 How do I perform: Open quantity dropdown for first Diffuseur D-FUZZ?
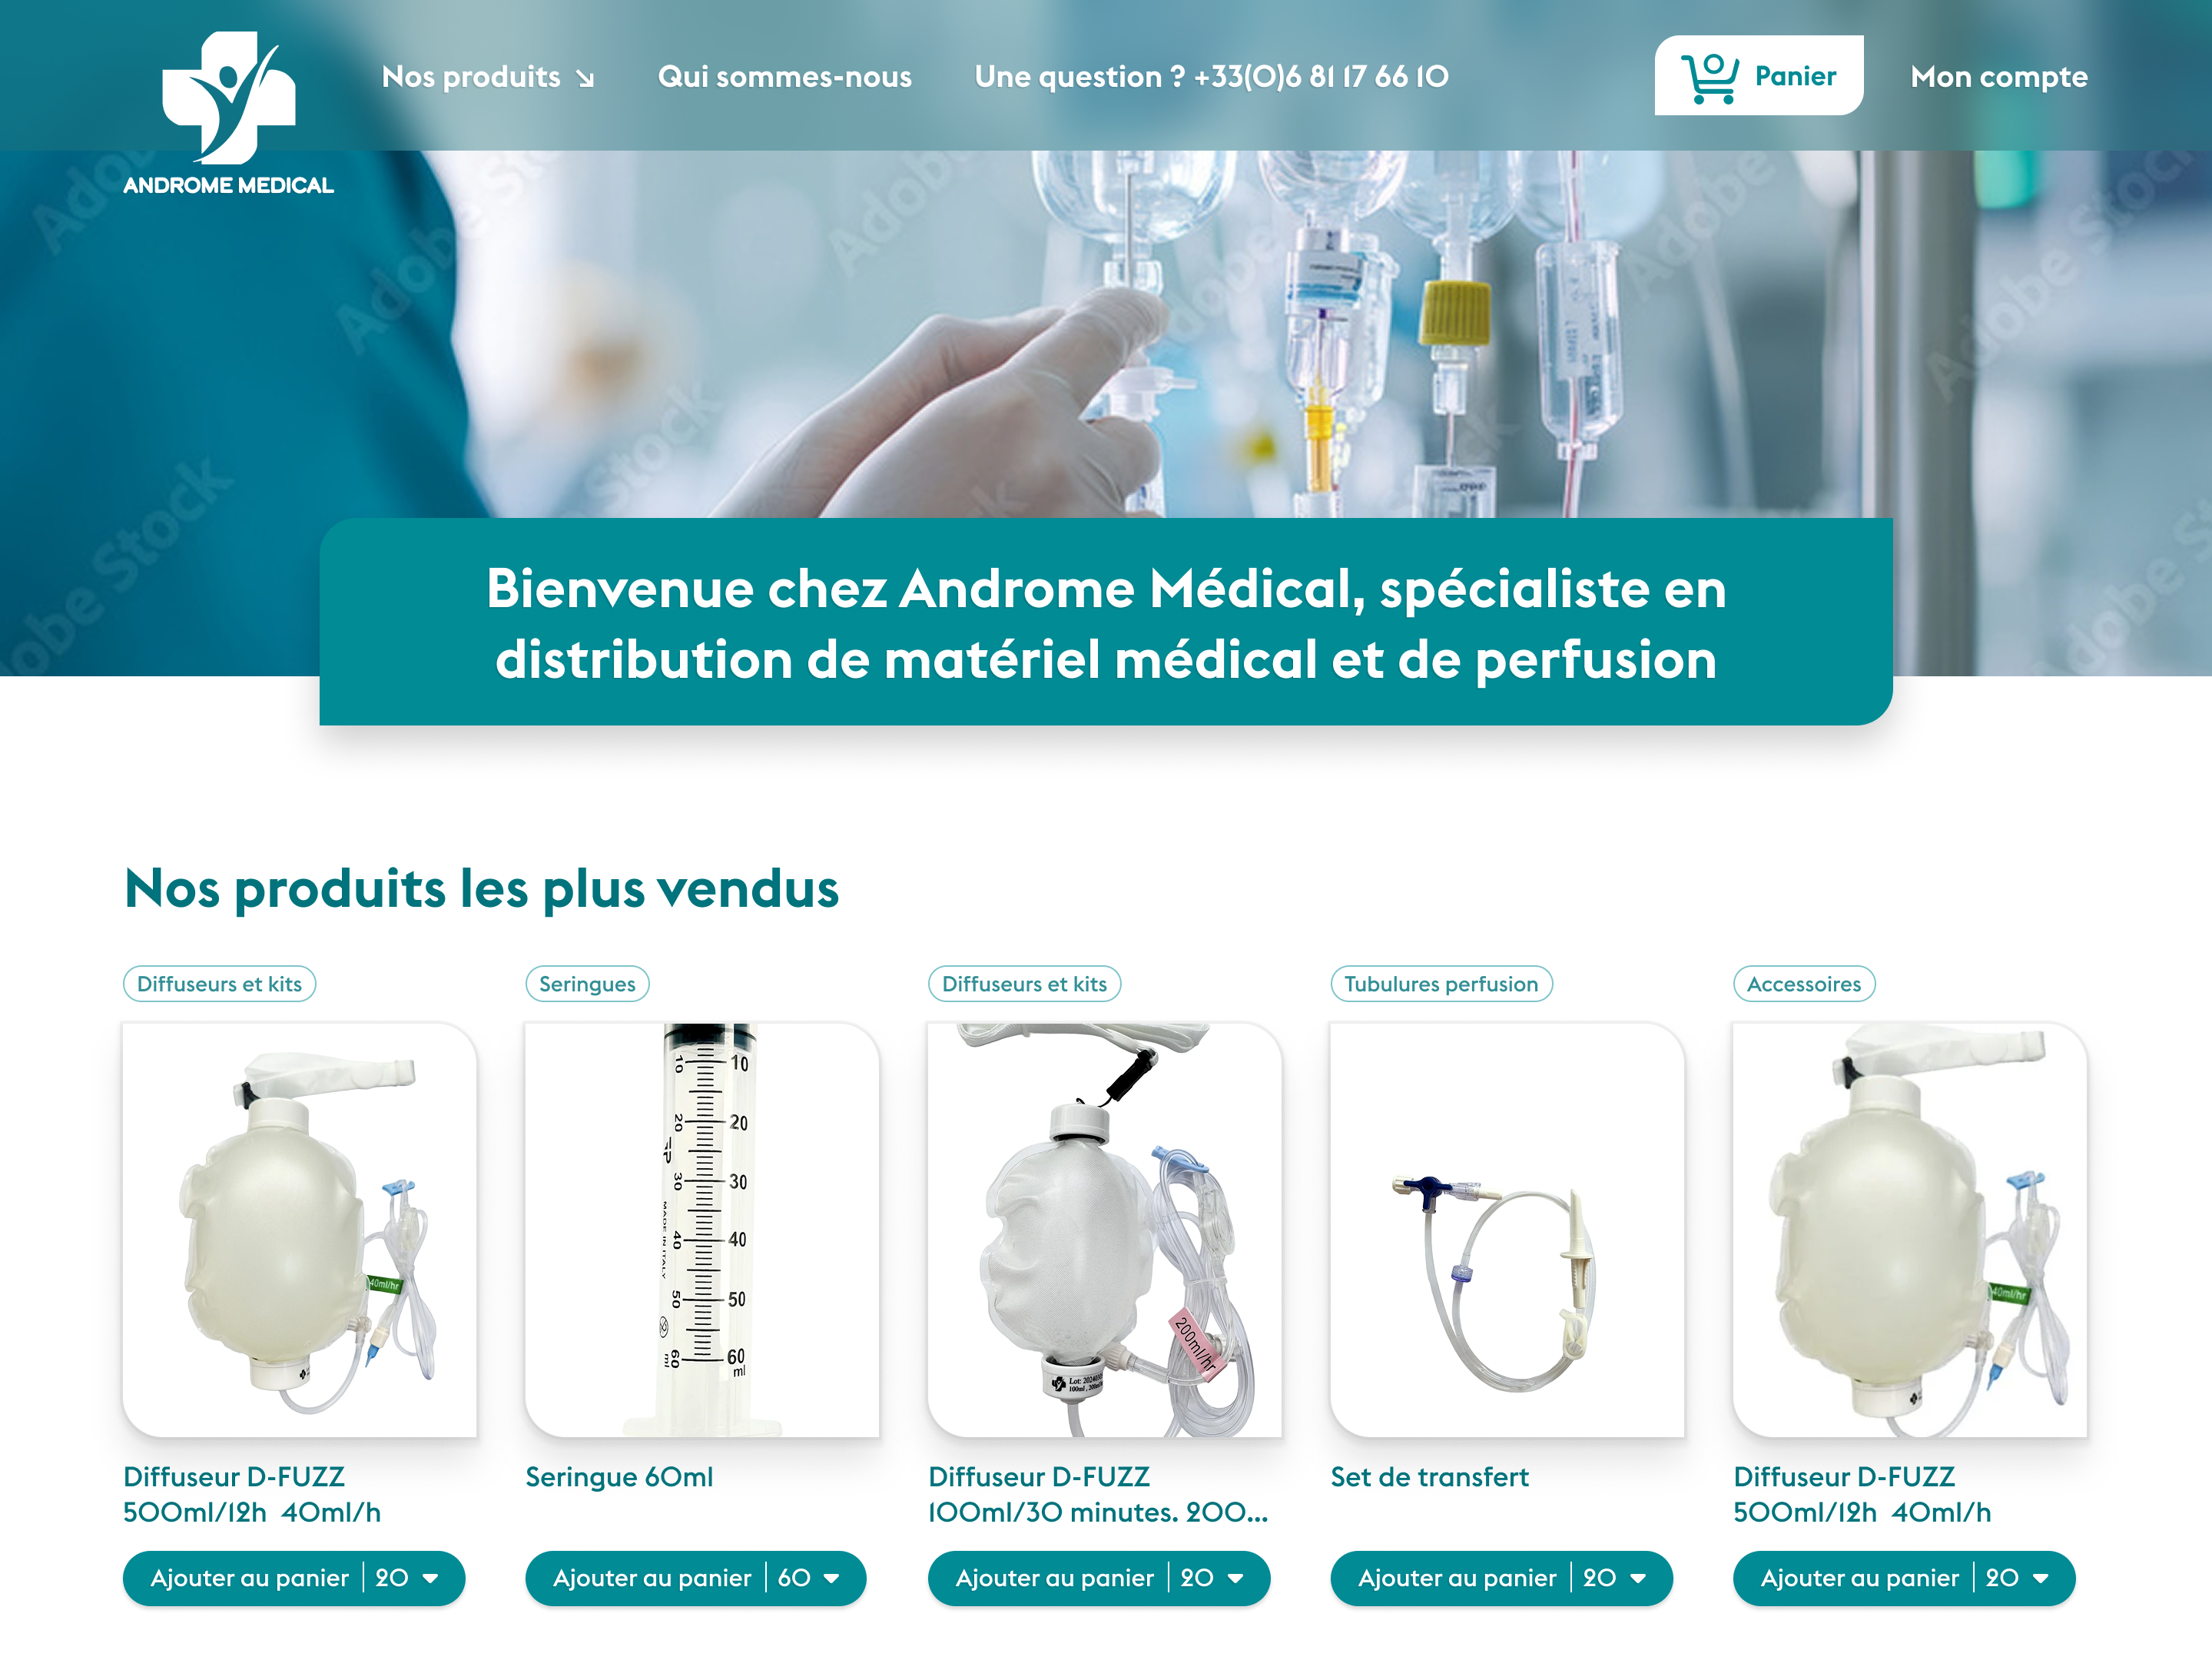[x=430, y=1578]
